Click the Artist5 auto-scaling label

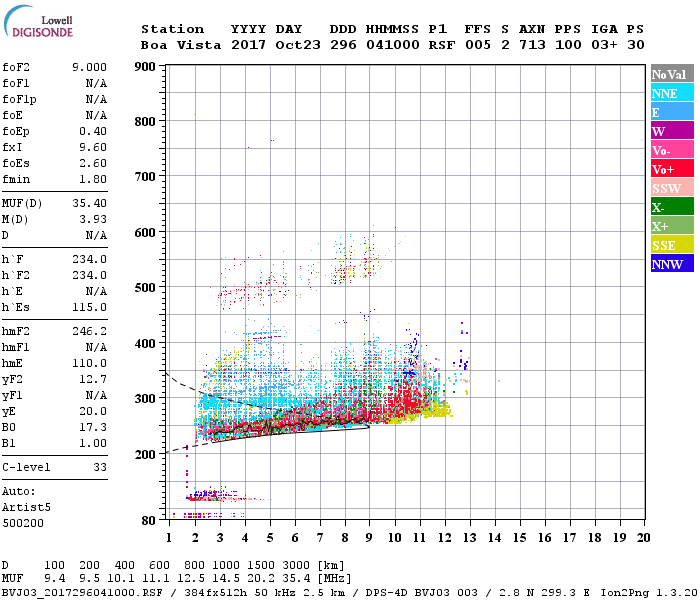[x=26, y=508]
